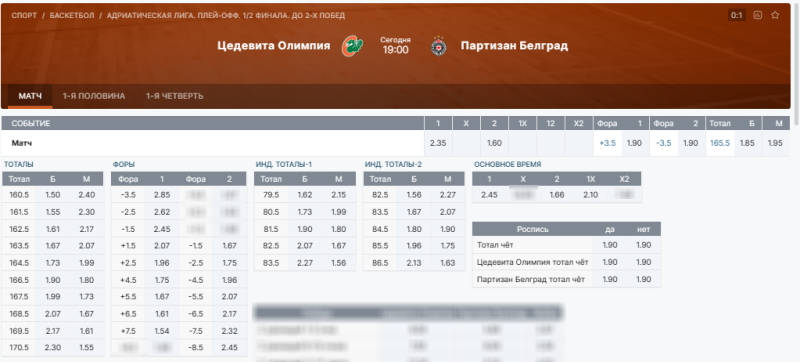
Task: Choose over 166.5 total in ТОТАЛЫ
Action: [53, 280]
